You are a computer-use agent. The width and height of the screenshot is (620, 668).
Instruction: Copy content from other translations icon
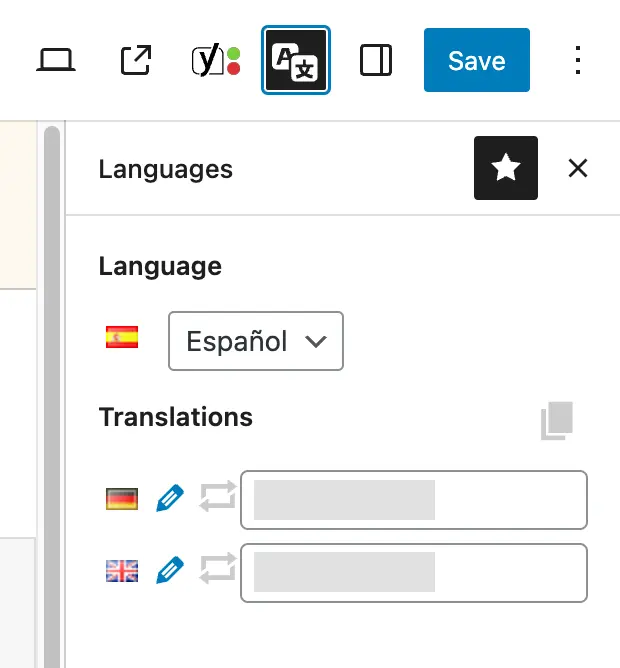(x=558, y=421)
